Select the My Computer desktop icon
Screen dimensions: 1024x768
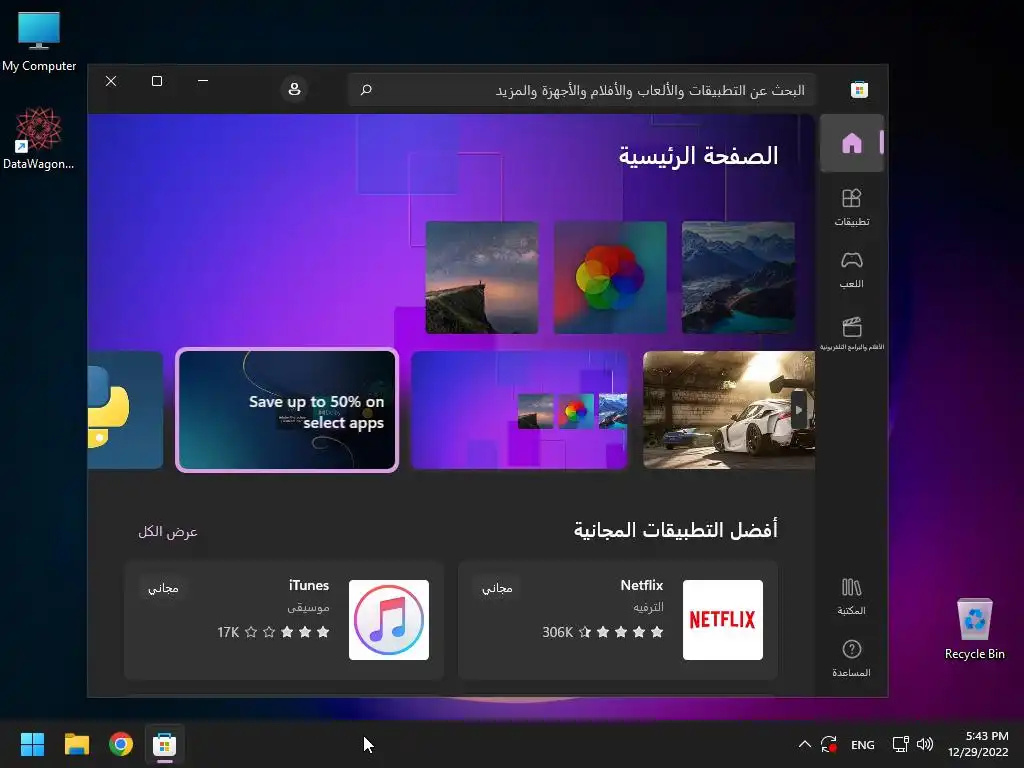coord(39,42)
